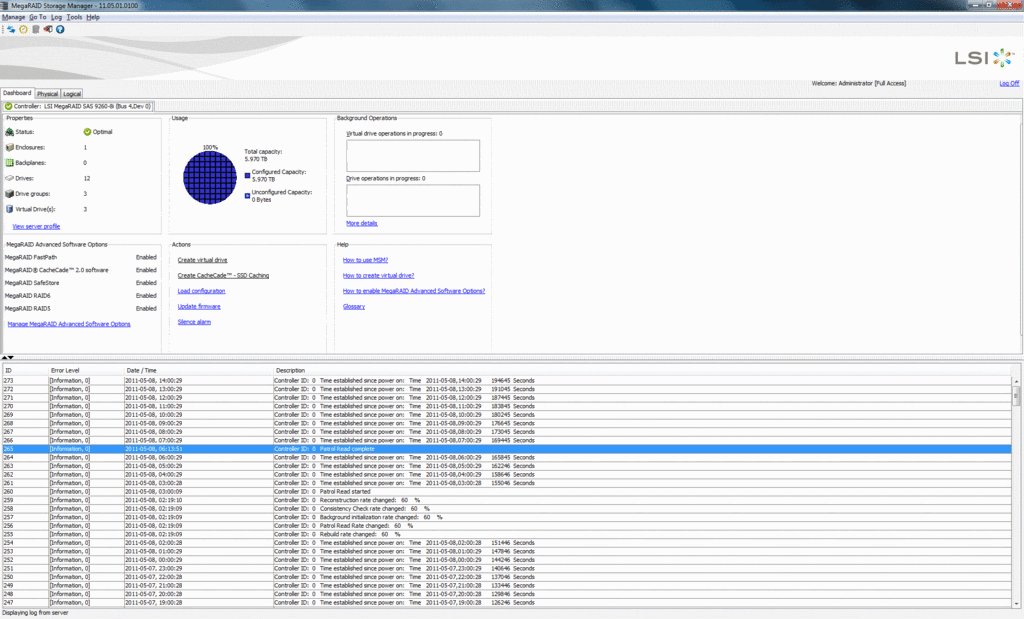Open help with the blue question icon
1024x619 pixels.
(60, 29)
